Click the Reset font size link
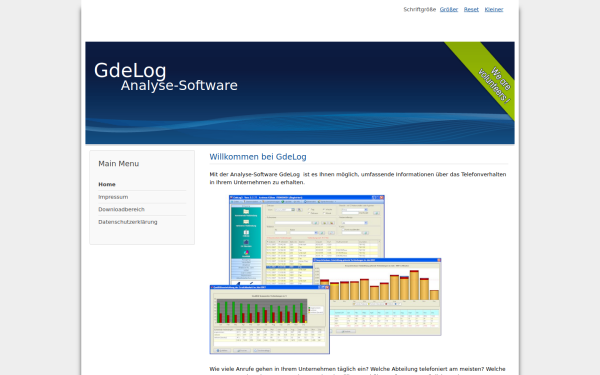The width and height of the screenshot is (600, 375). tap(471, 10)
